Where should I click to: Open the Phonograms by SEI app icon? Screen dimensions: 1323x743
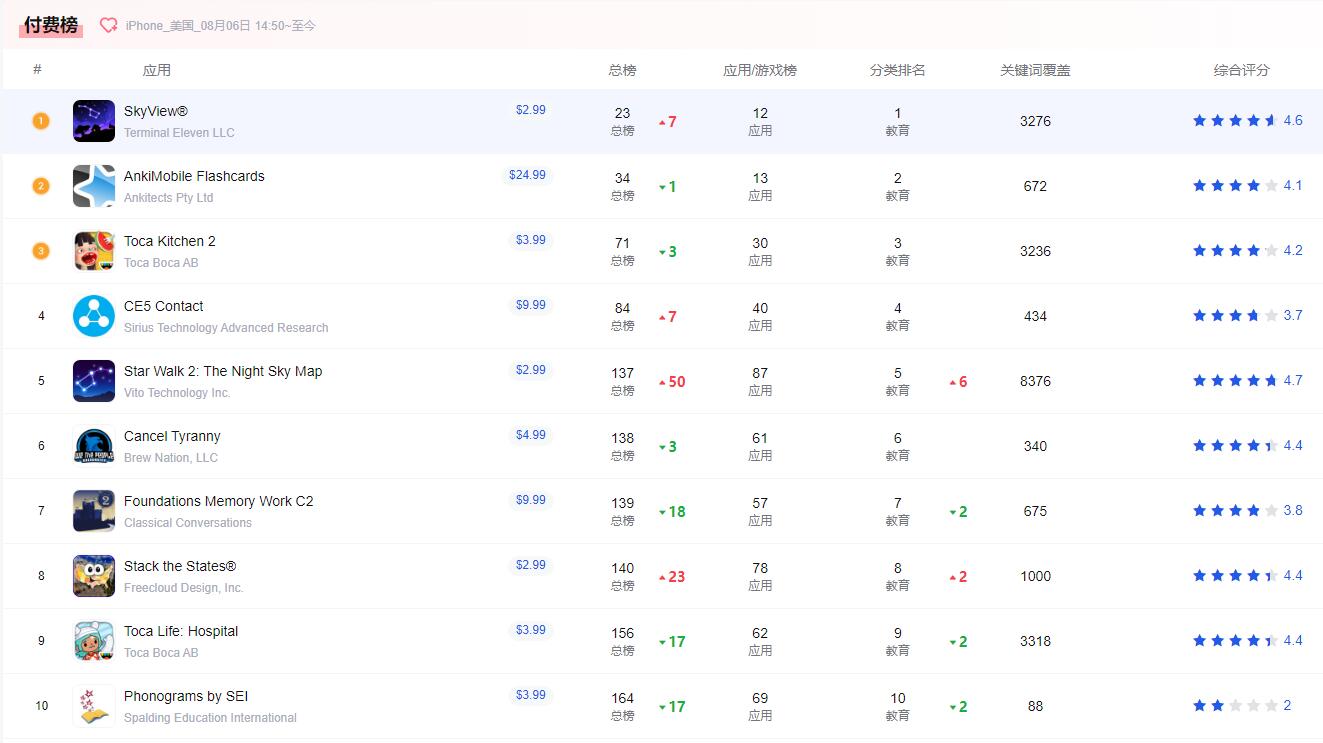pos(94,706)
